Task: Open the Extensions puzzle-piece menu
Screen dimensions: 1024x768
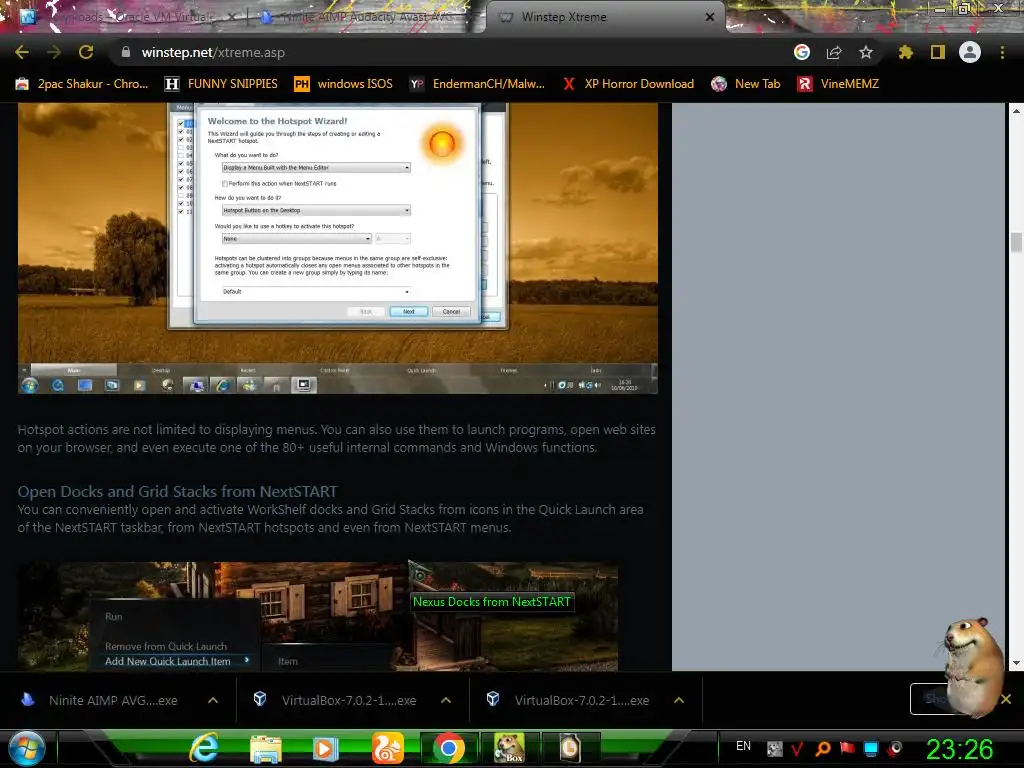Action: [905, 52]
